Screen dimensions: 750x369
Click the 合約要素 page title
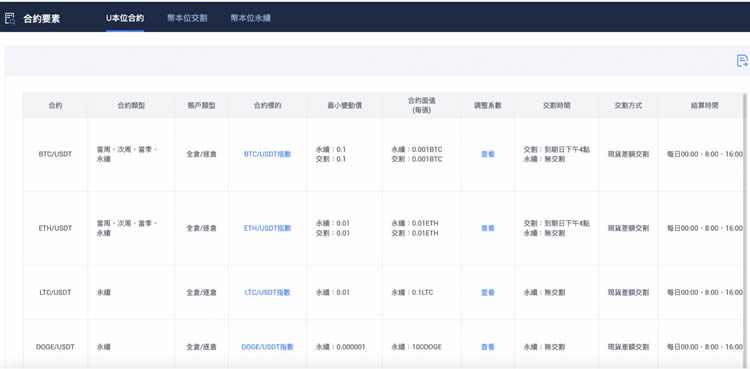click(42, 19)
